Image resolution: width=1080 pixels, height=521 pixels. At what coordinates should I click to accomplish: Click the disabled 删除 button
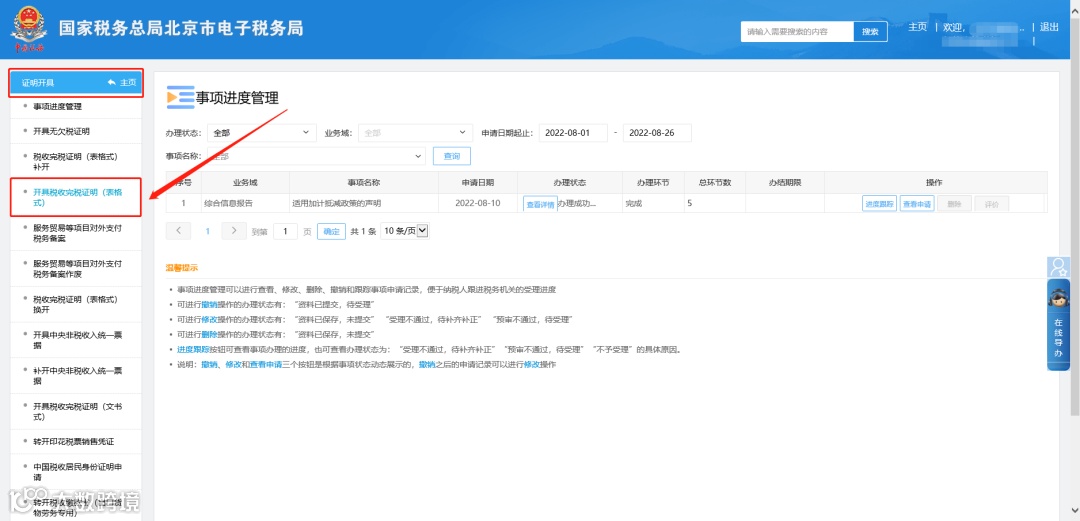coord(955,204)
